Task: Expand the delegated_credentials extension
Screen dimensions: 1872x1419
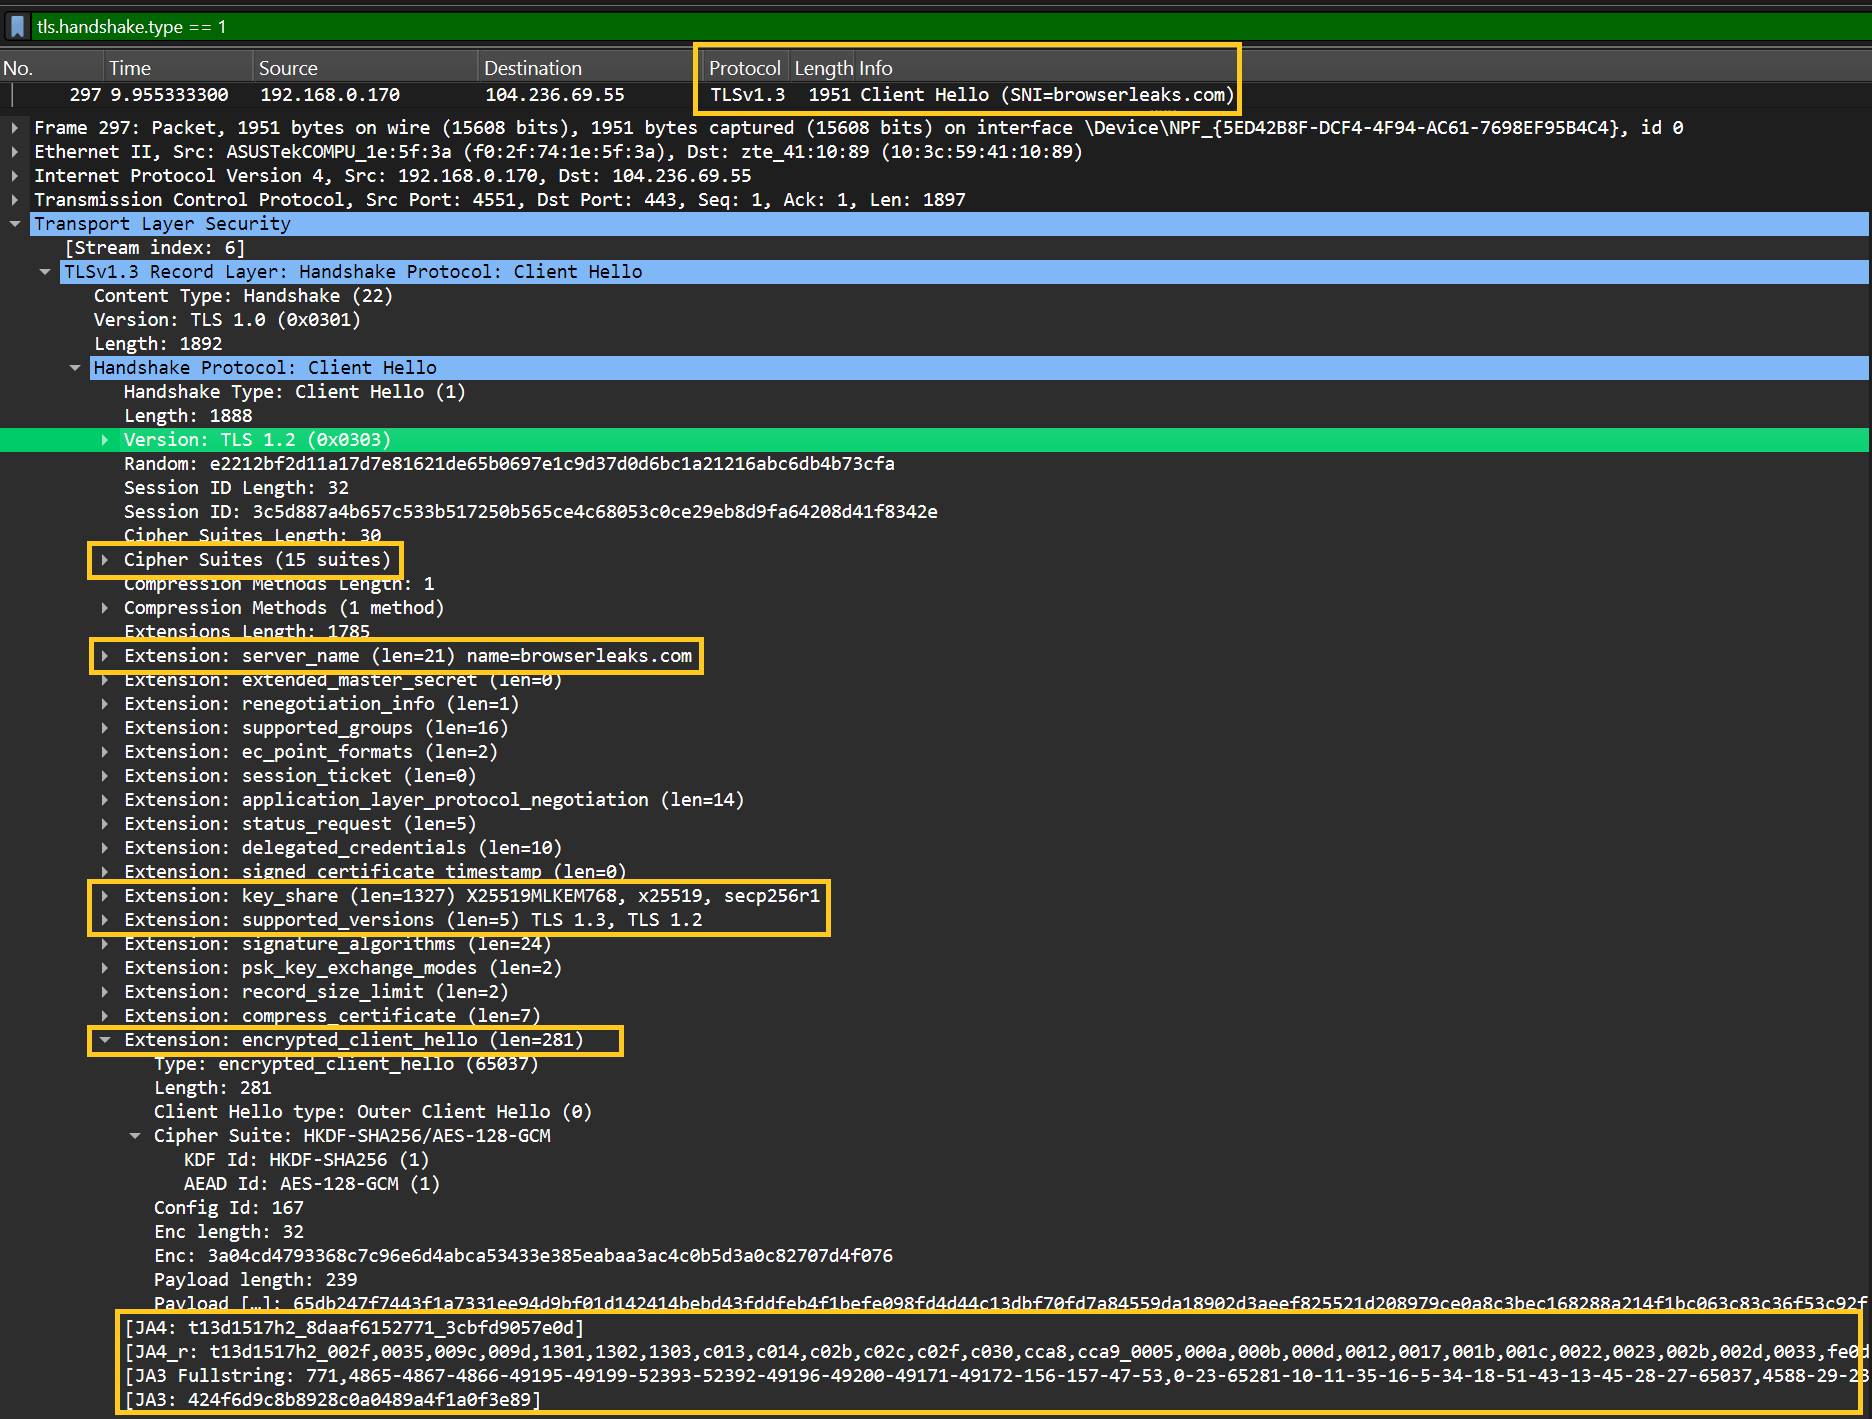Action: [x=105, y=848]
